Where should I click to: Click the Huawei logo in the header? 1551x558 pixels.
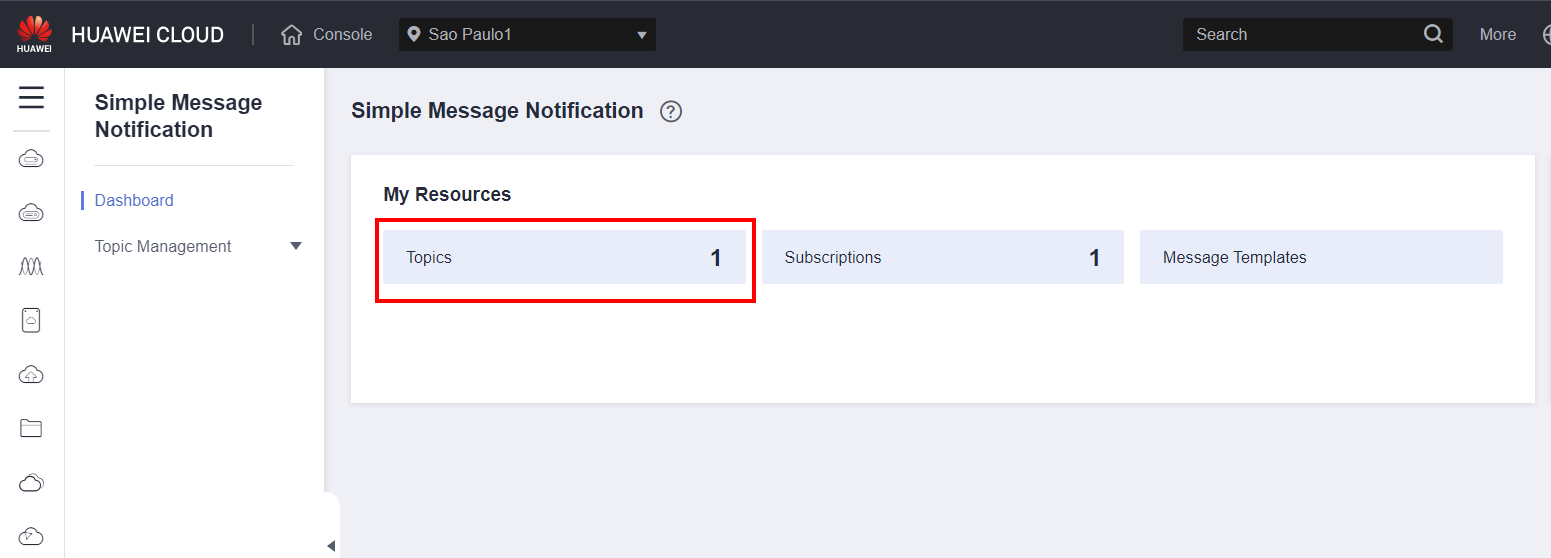(34, 34)
